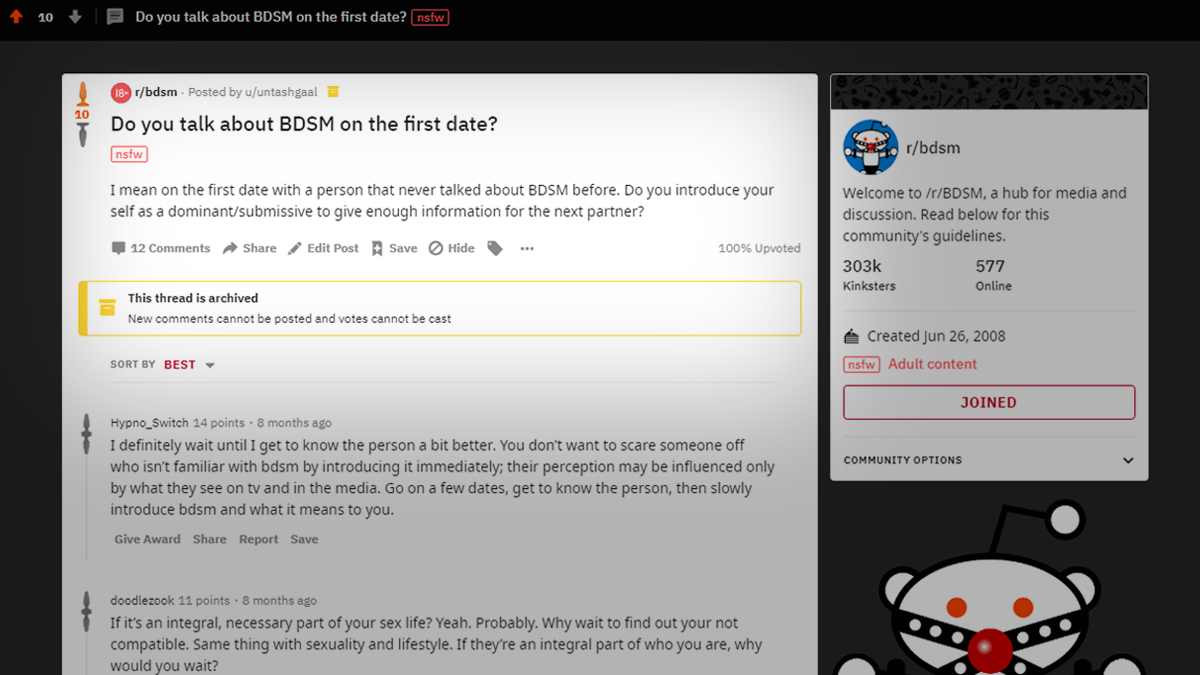1200x675 pixels.
Task: Hide this post
Action: [x=452, y=248]
